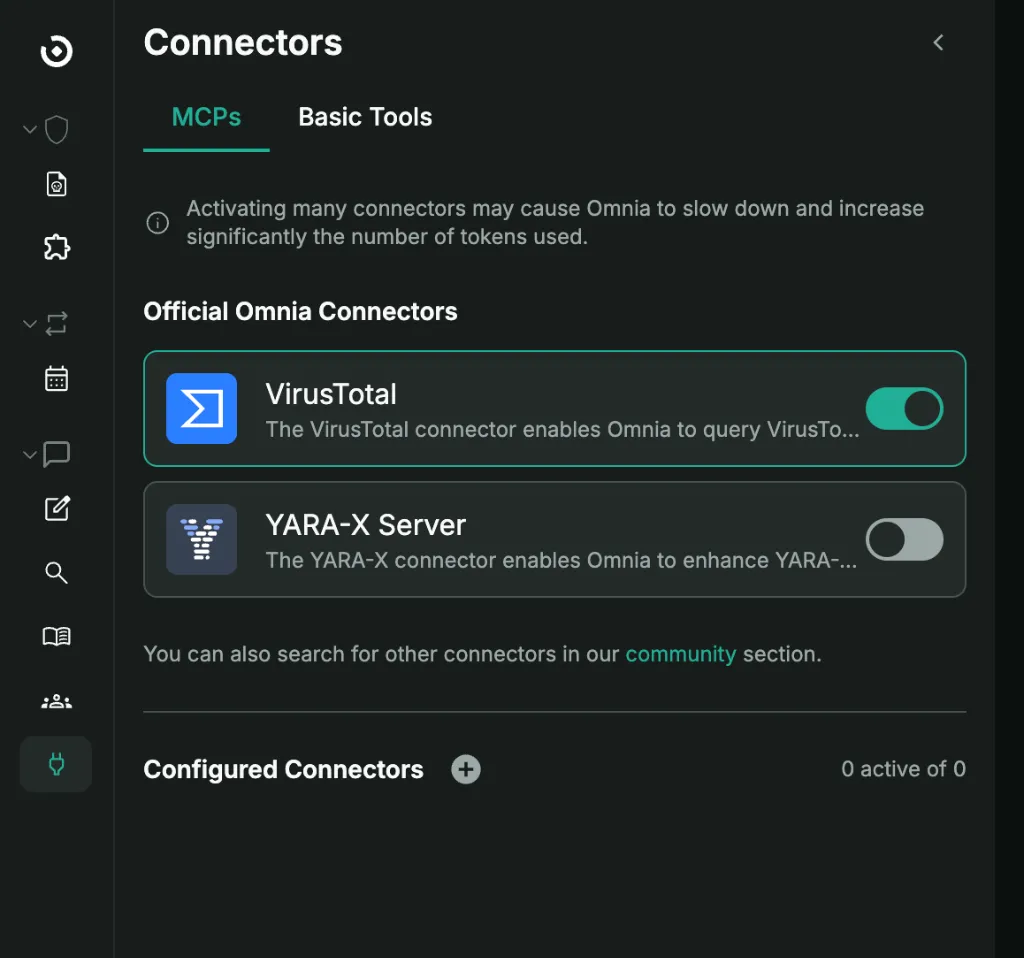This screenshot has height=958, width=1024.
Task: Expand the chat section chevron
Action: pos(29,455)
